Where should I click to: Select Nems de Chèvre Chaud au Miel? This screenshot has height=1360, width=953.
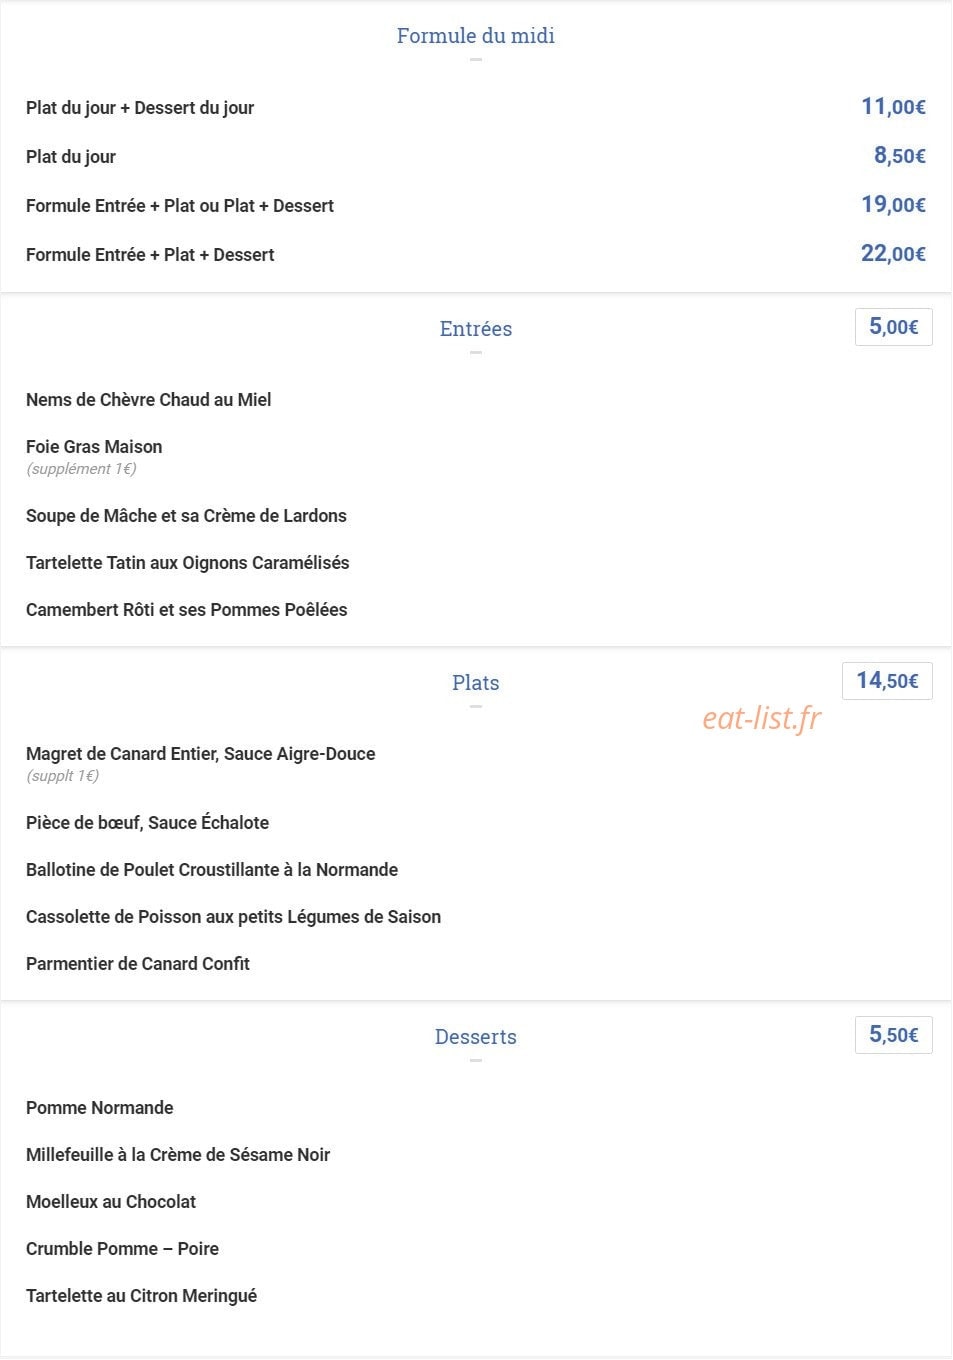click(x=149, y=400)
